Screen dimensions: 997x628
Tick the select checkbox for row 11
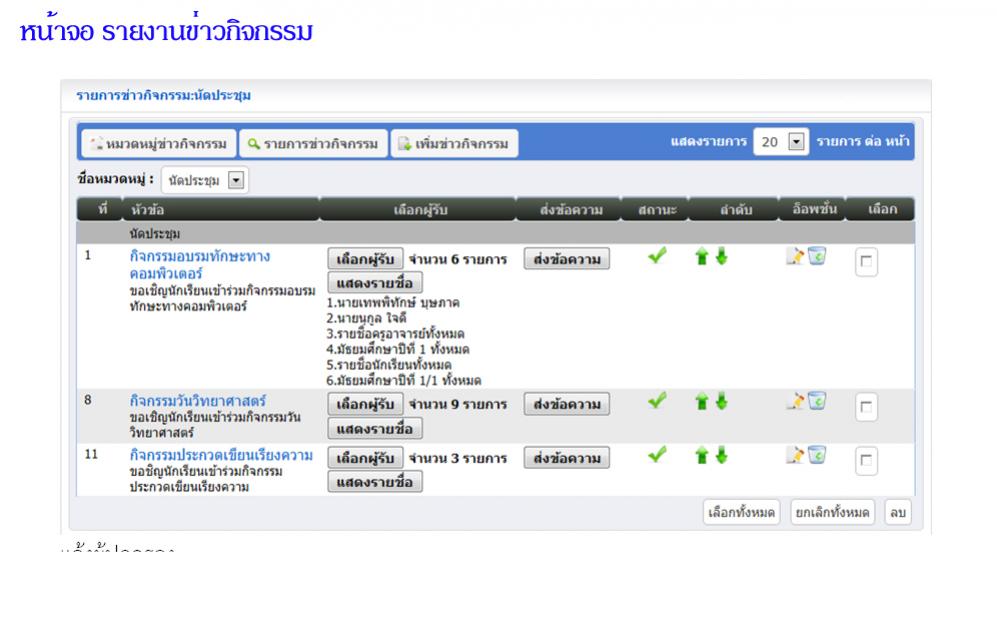866,461
